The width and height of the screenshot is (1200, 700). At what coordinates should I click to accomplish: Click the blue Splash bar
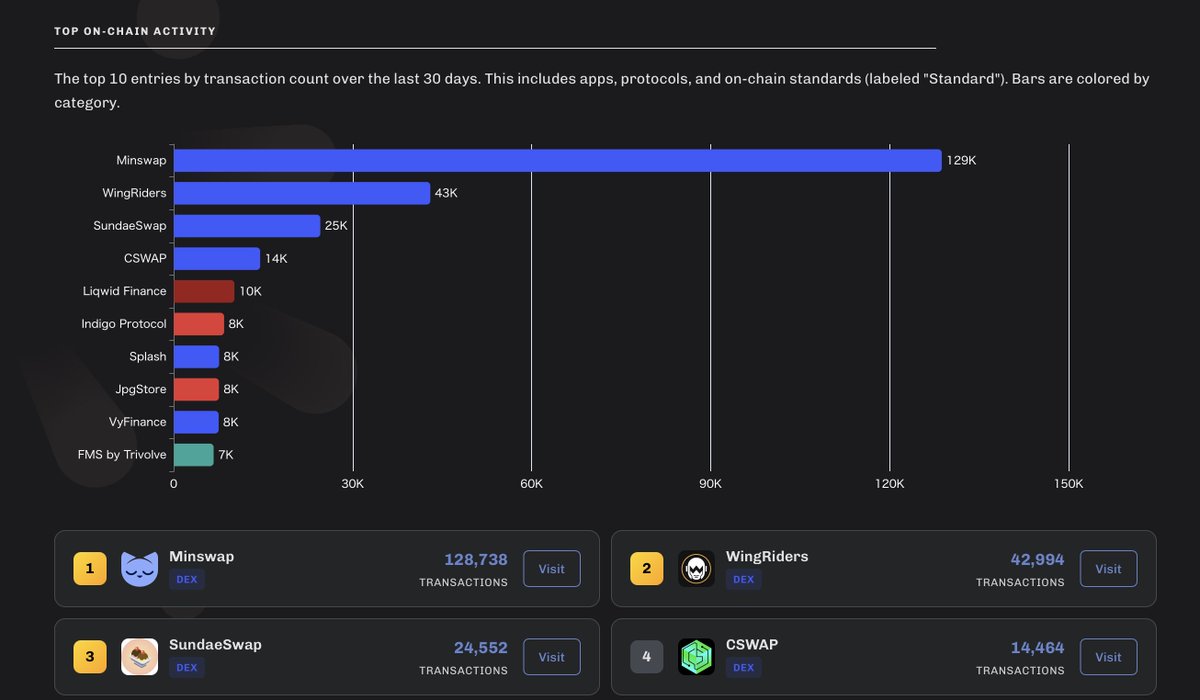pyautogui.click(x=196, y=357)
